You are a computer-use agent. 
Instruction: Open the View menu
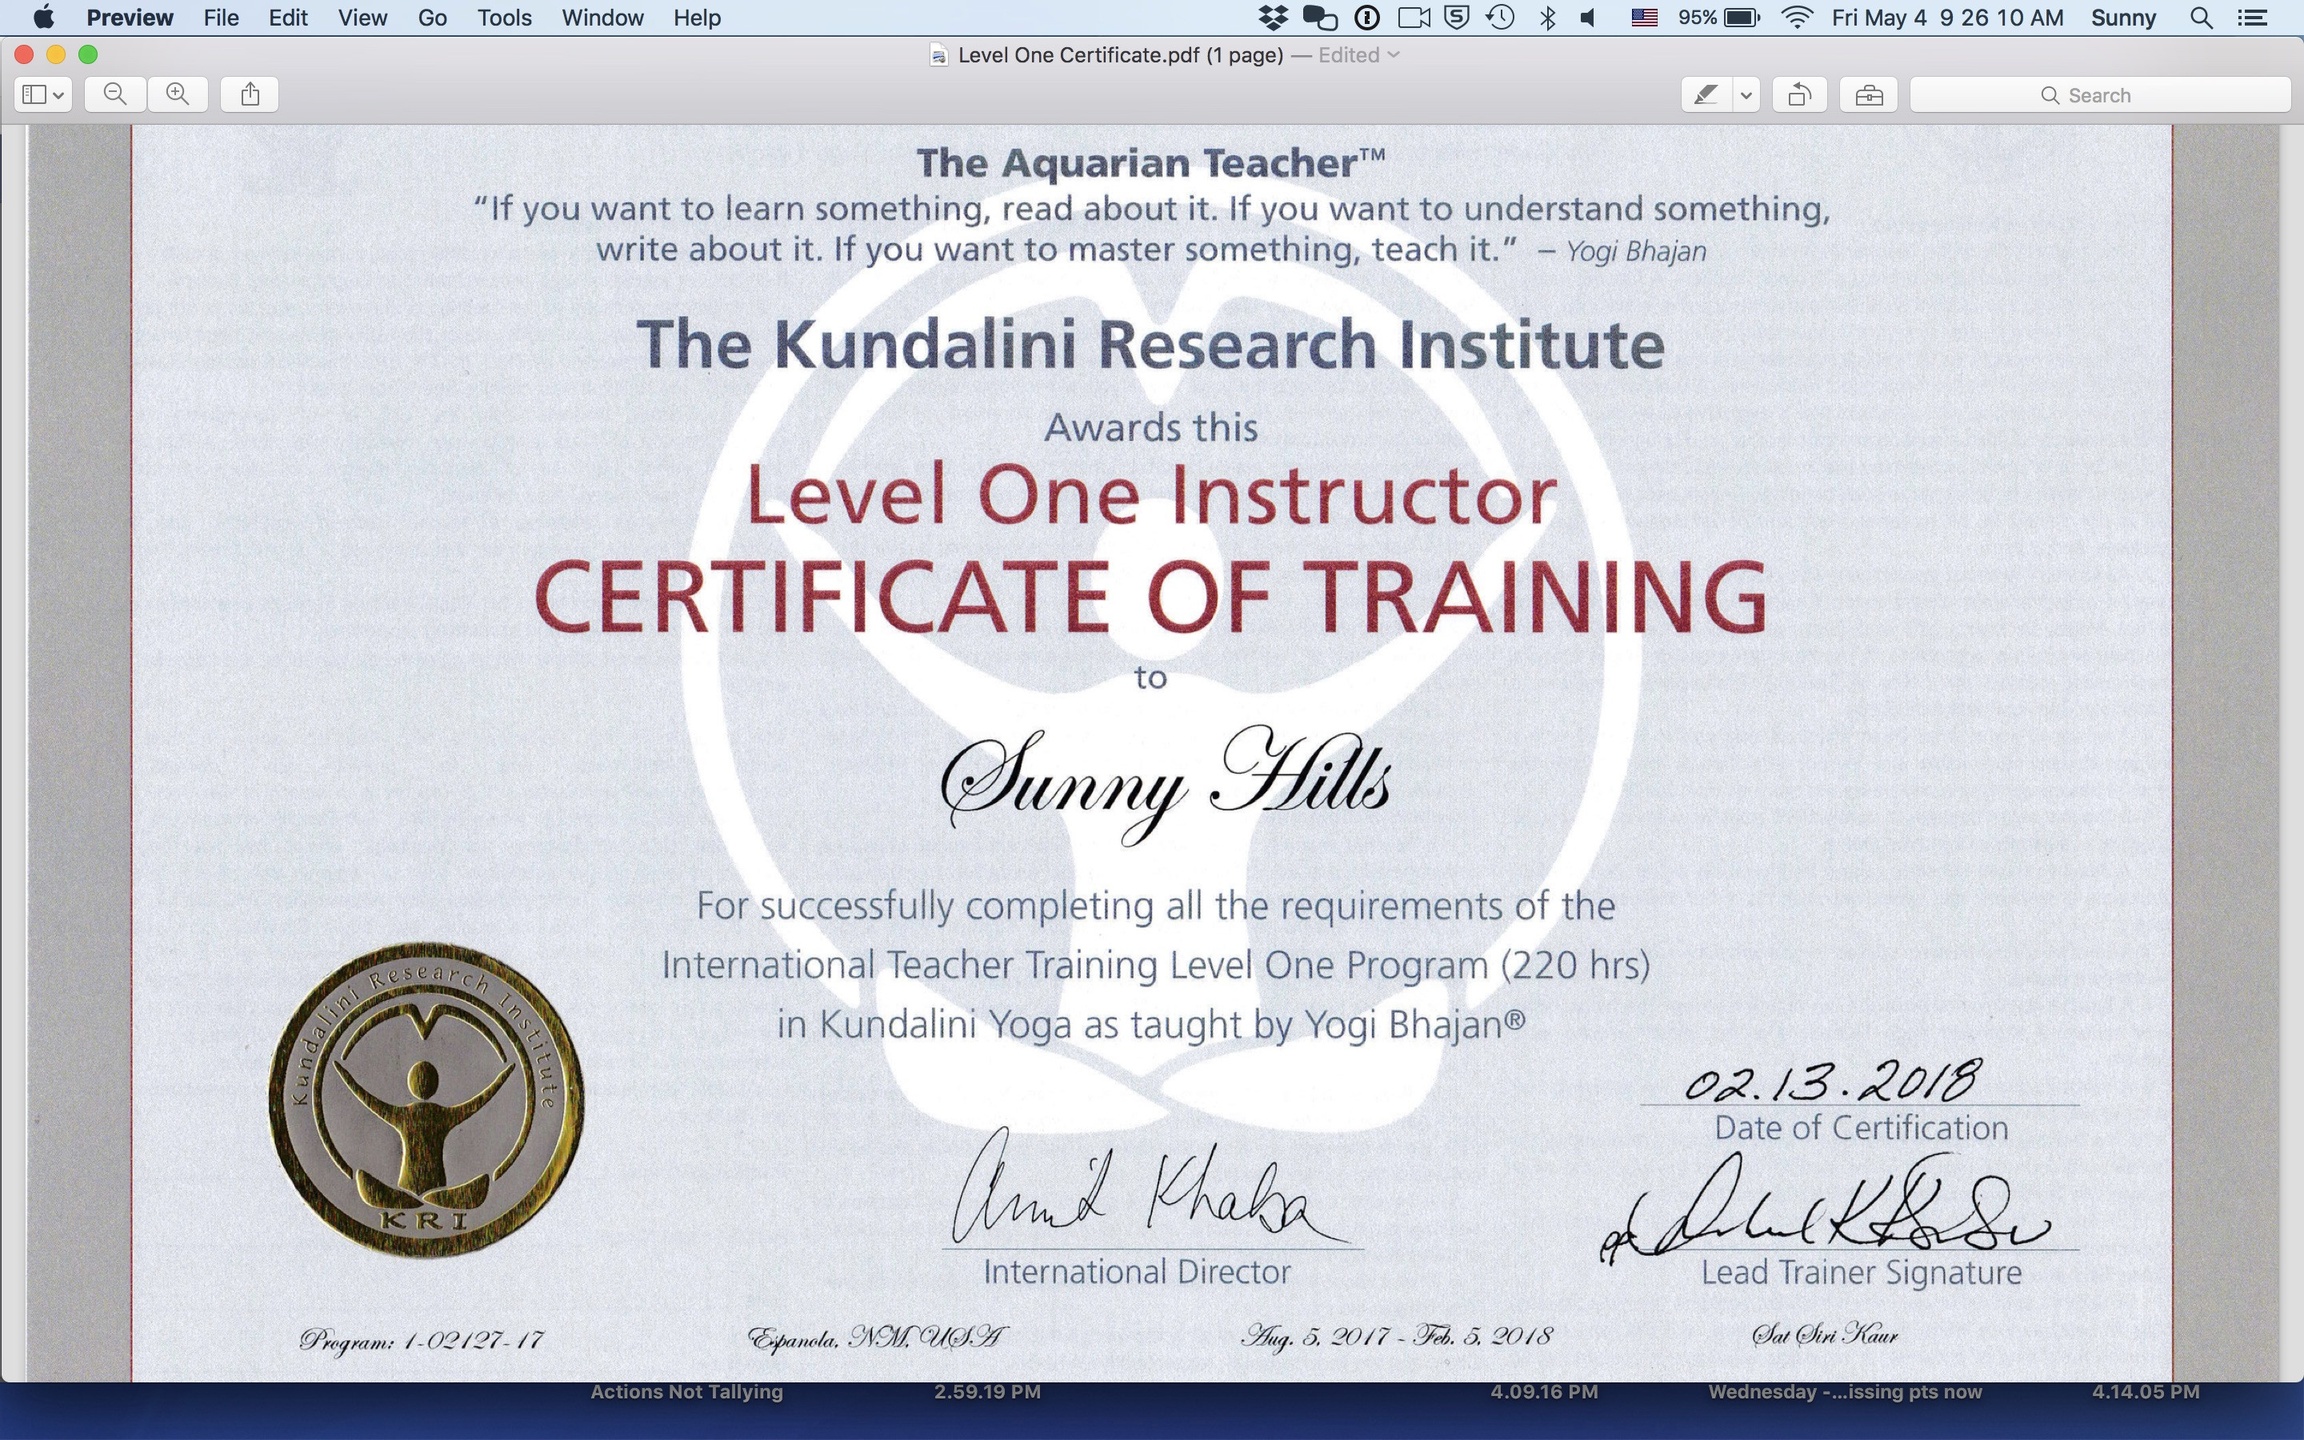(362, 17)
